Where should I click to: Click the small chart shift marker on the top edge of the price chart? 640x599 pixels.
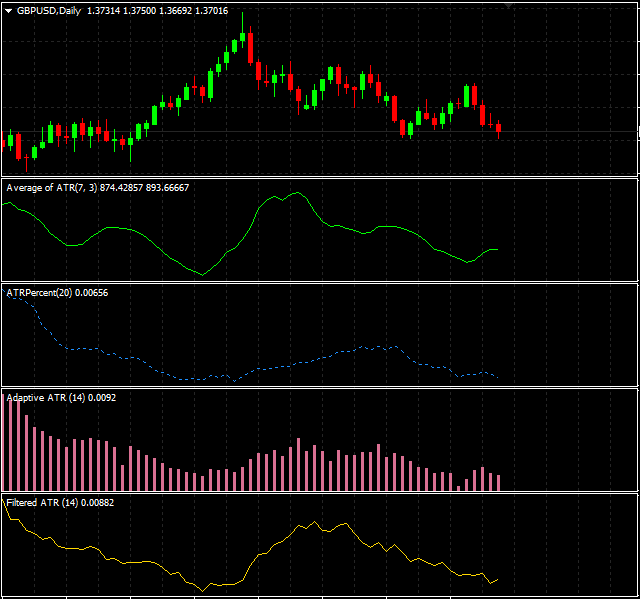[x=508, y=6]
